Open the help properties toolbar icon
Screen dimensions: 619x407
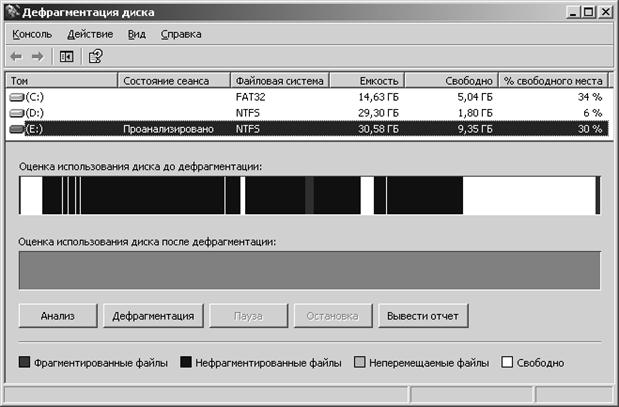96,56
